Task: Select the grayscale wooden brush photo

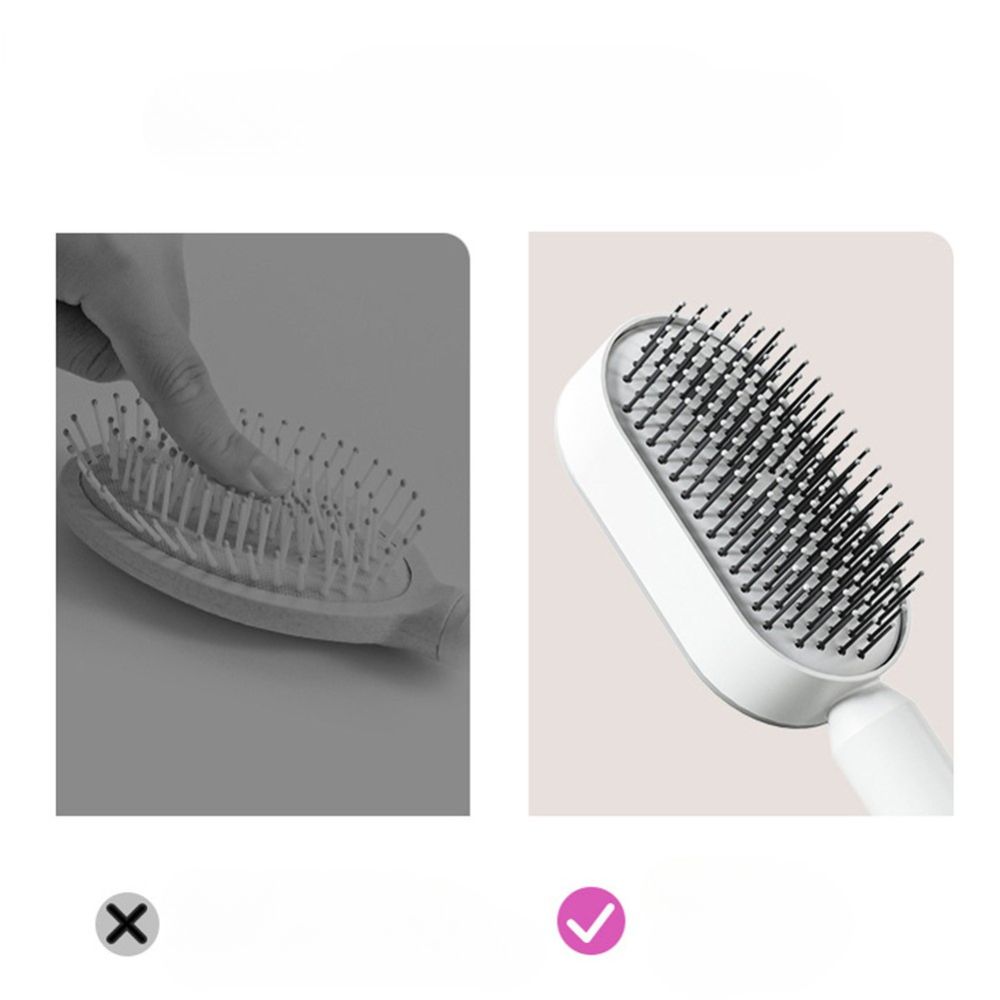Action: click(x=263, y=524)
